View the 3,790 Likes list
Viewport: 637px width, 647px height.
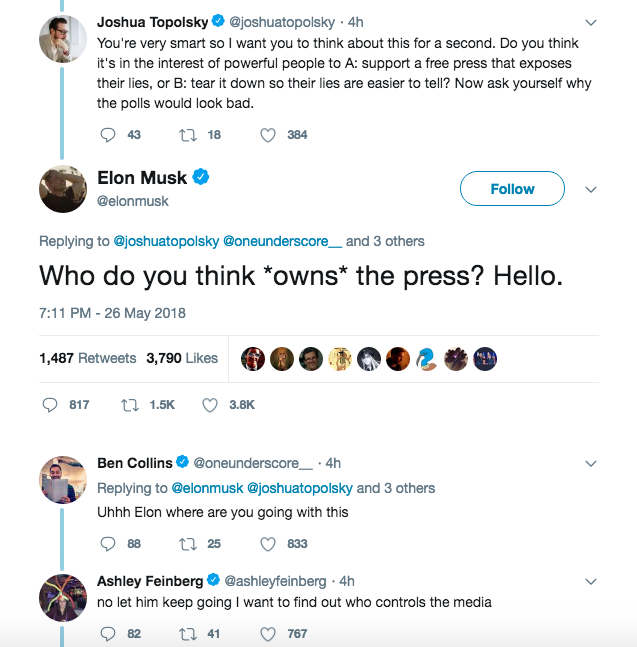coord(182,358)
